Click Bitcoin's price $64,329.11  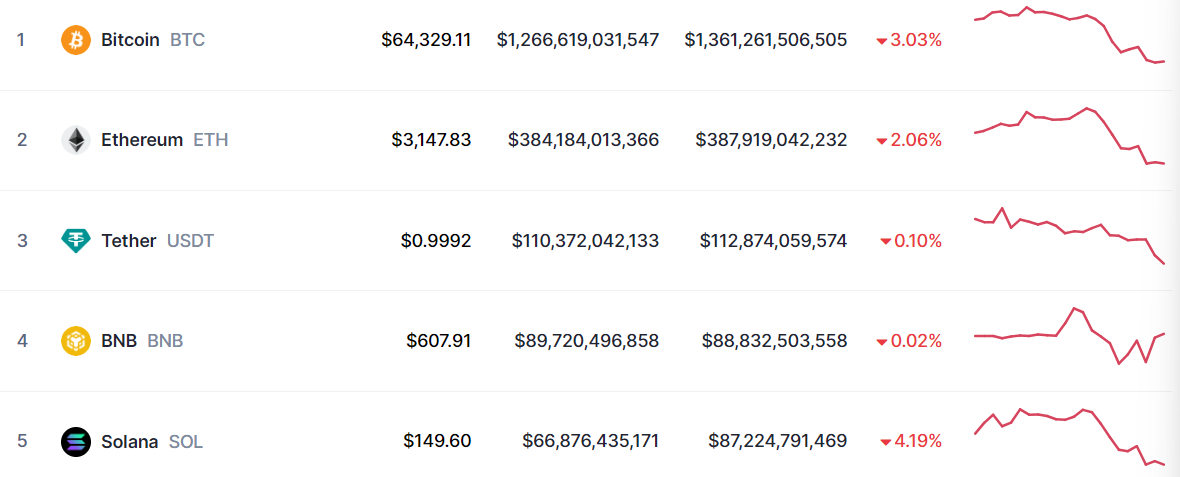click(x=426, y=40)
